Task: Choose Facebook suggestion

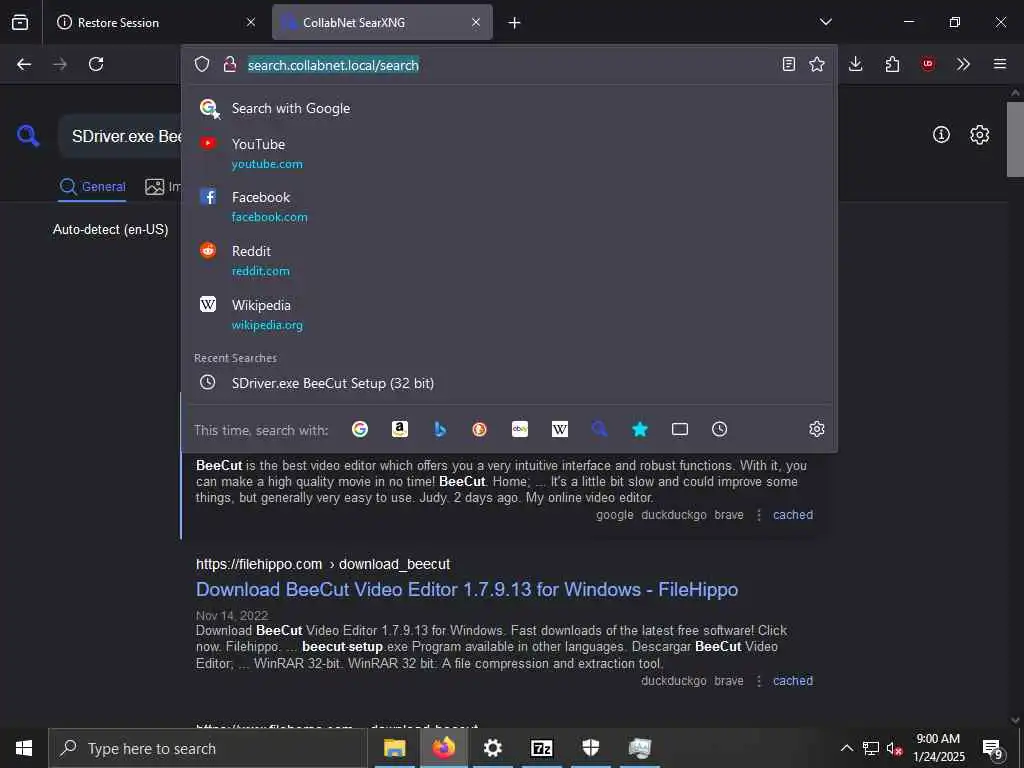Action: (509, 206)
